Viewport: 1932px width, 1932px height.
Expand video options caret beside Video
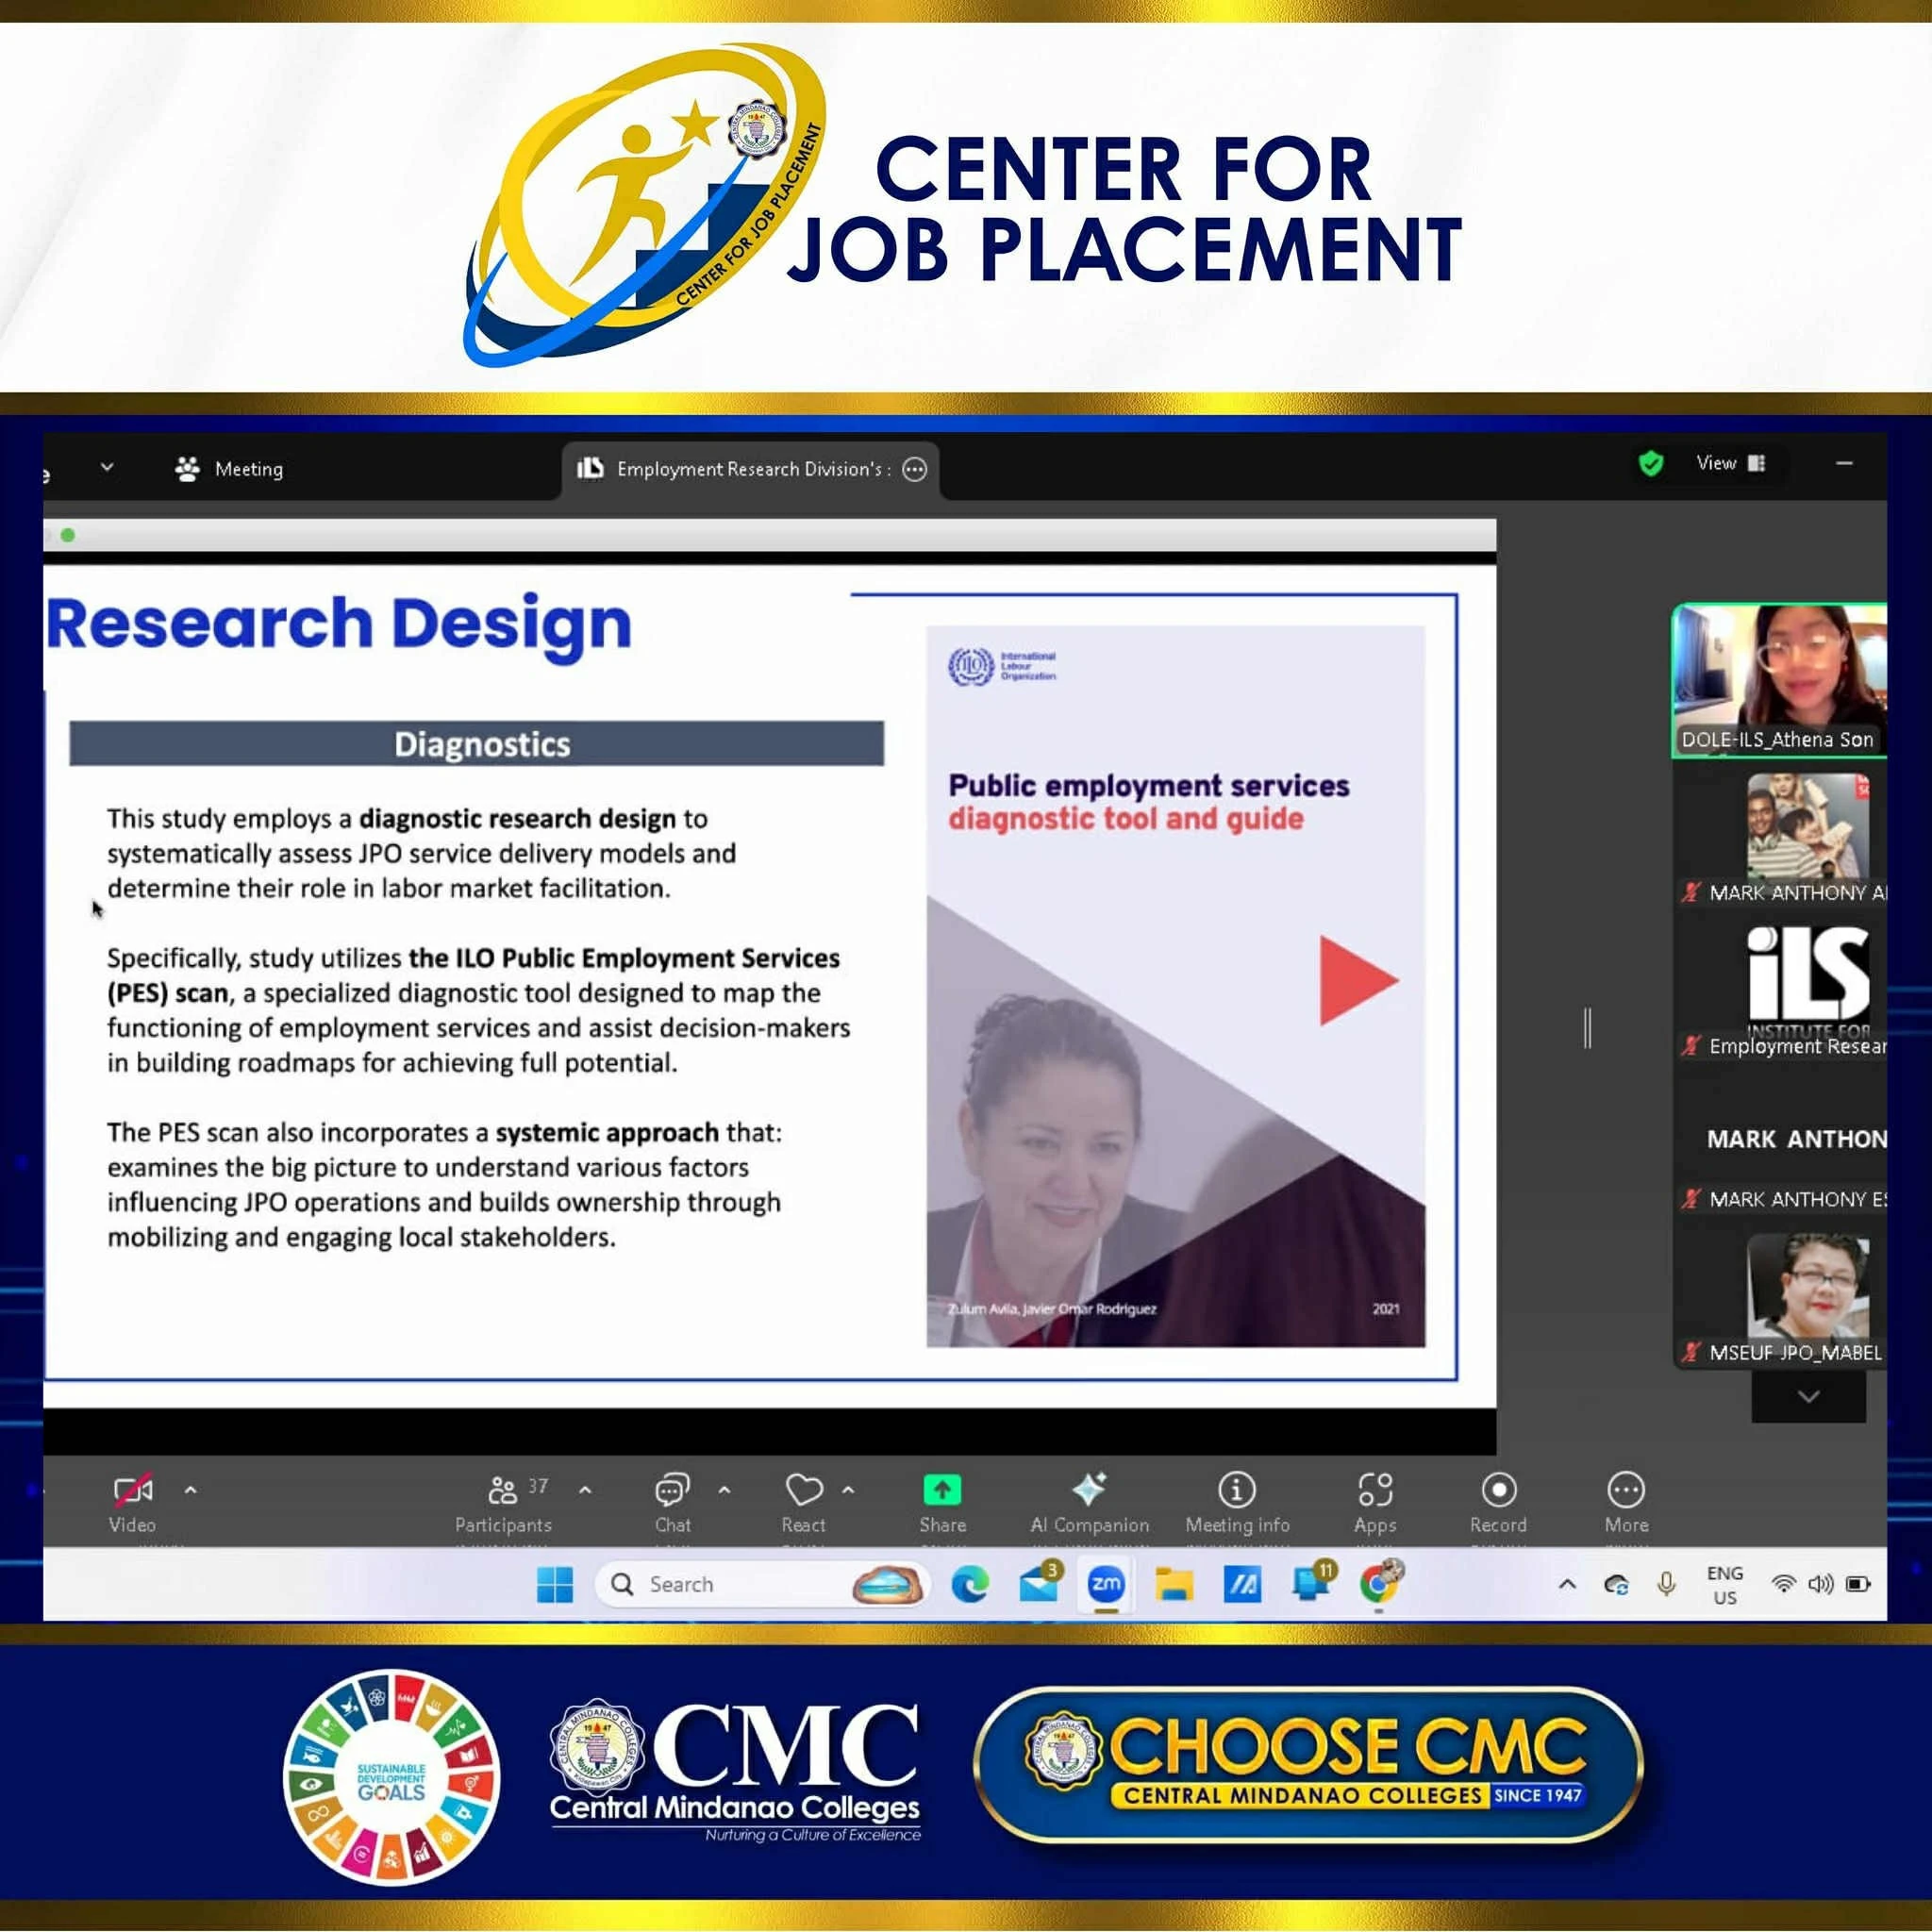tap(191, 1490)
